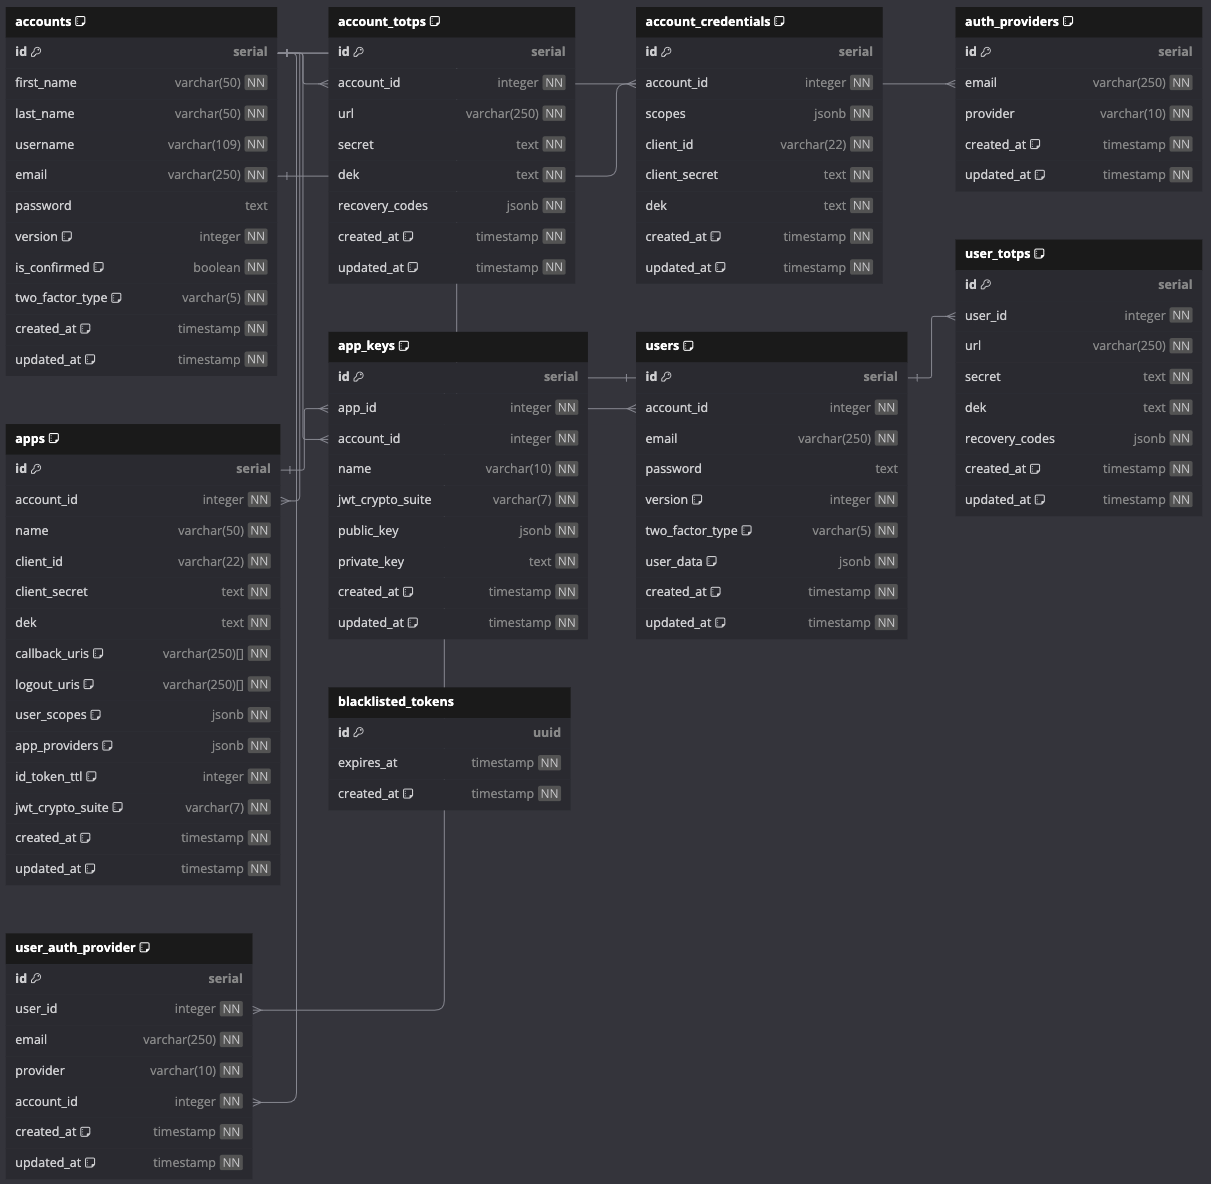This screenshot has width=1211, height=1184.
Task: Open the note icon next to app_providers in apps
Action: tap(108, 746)
